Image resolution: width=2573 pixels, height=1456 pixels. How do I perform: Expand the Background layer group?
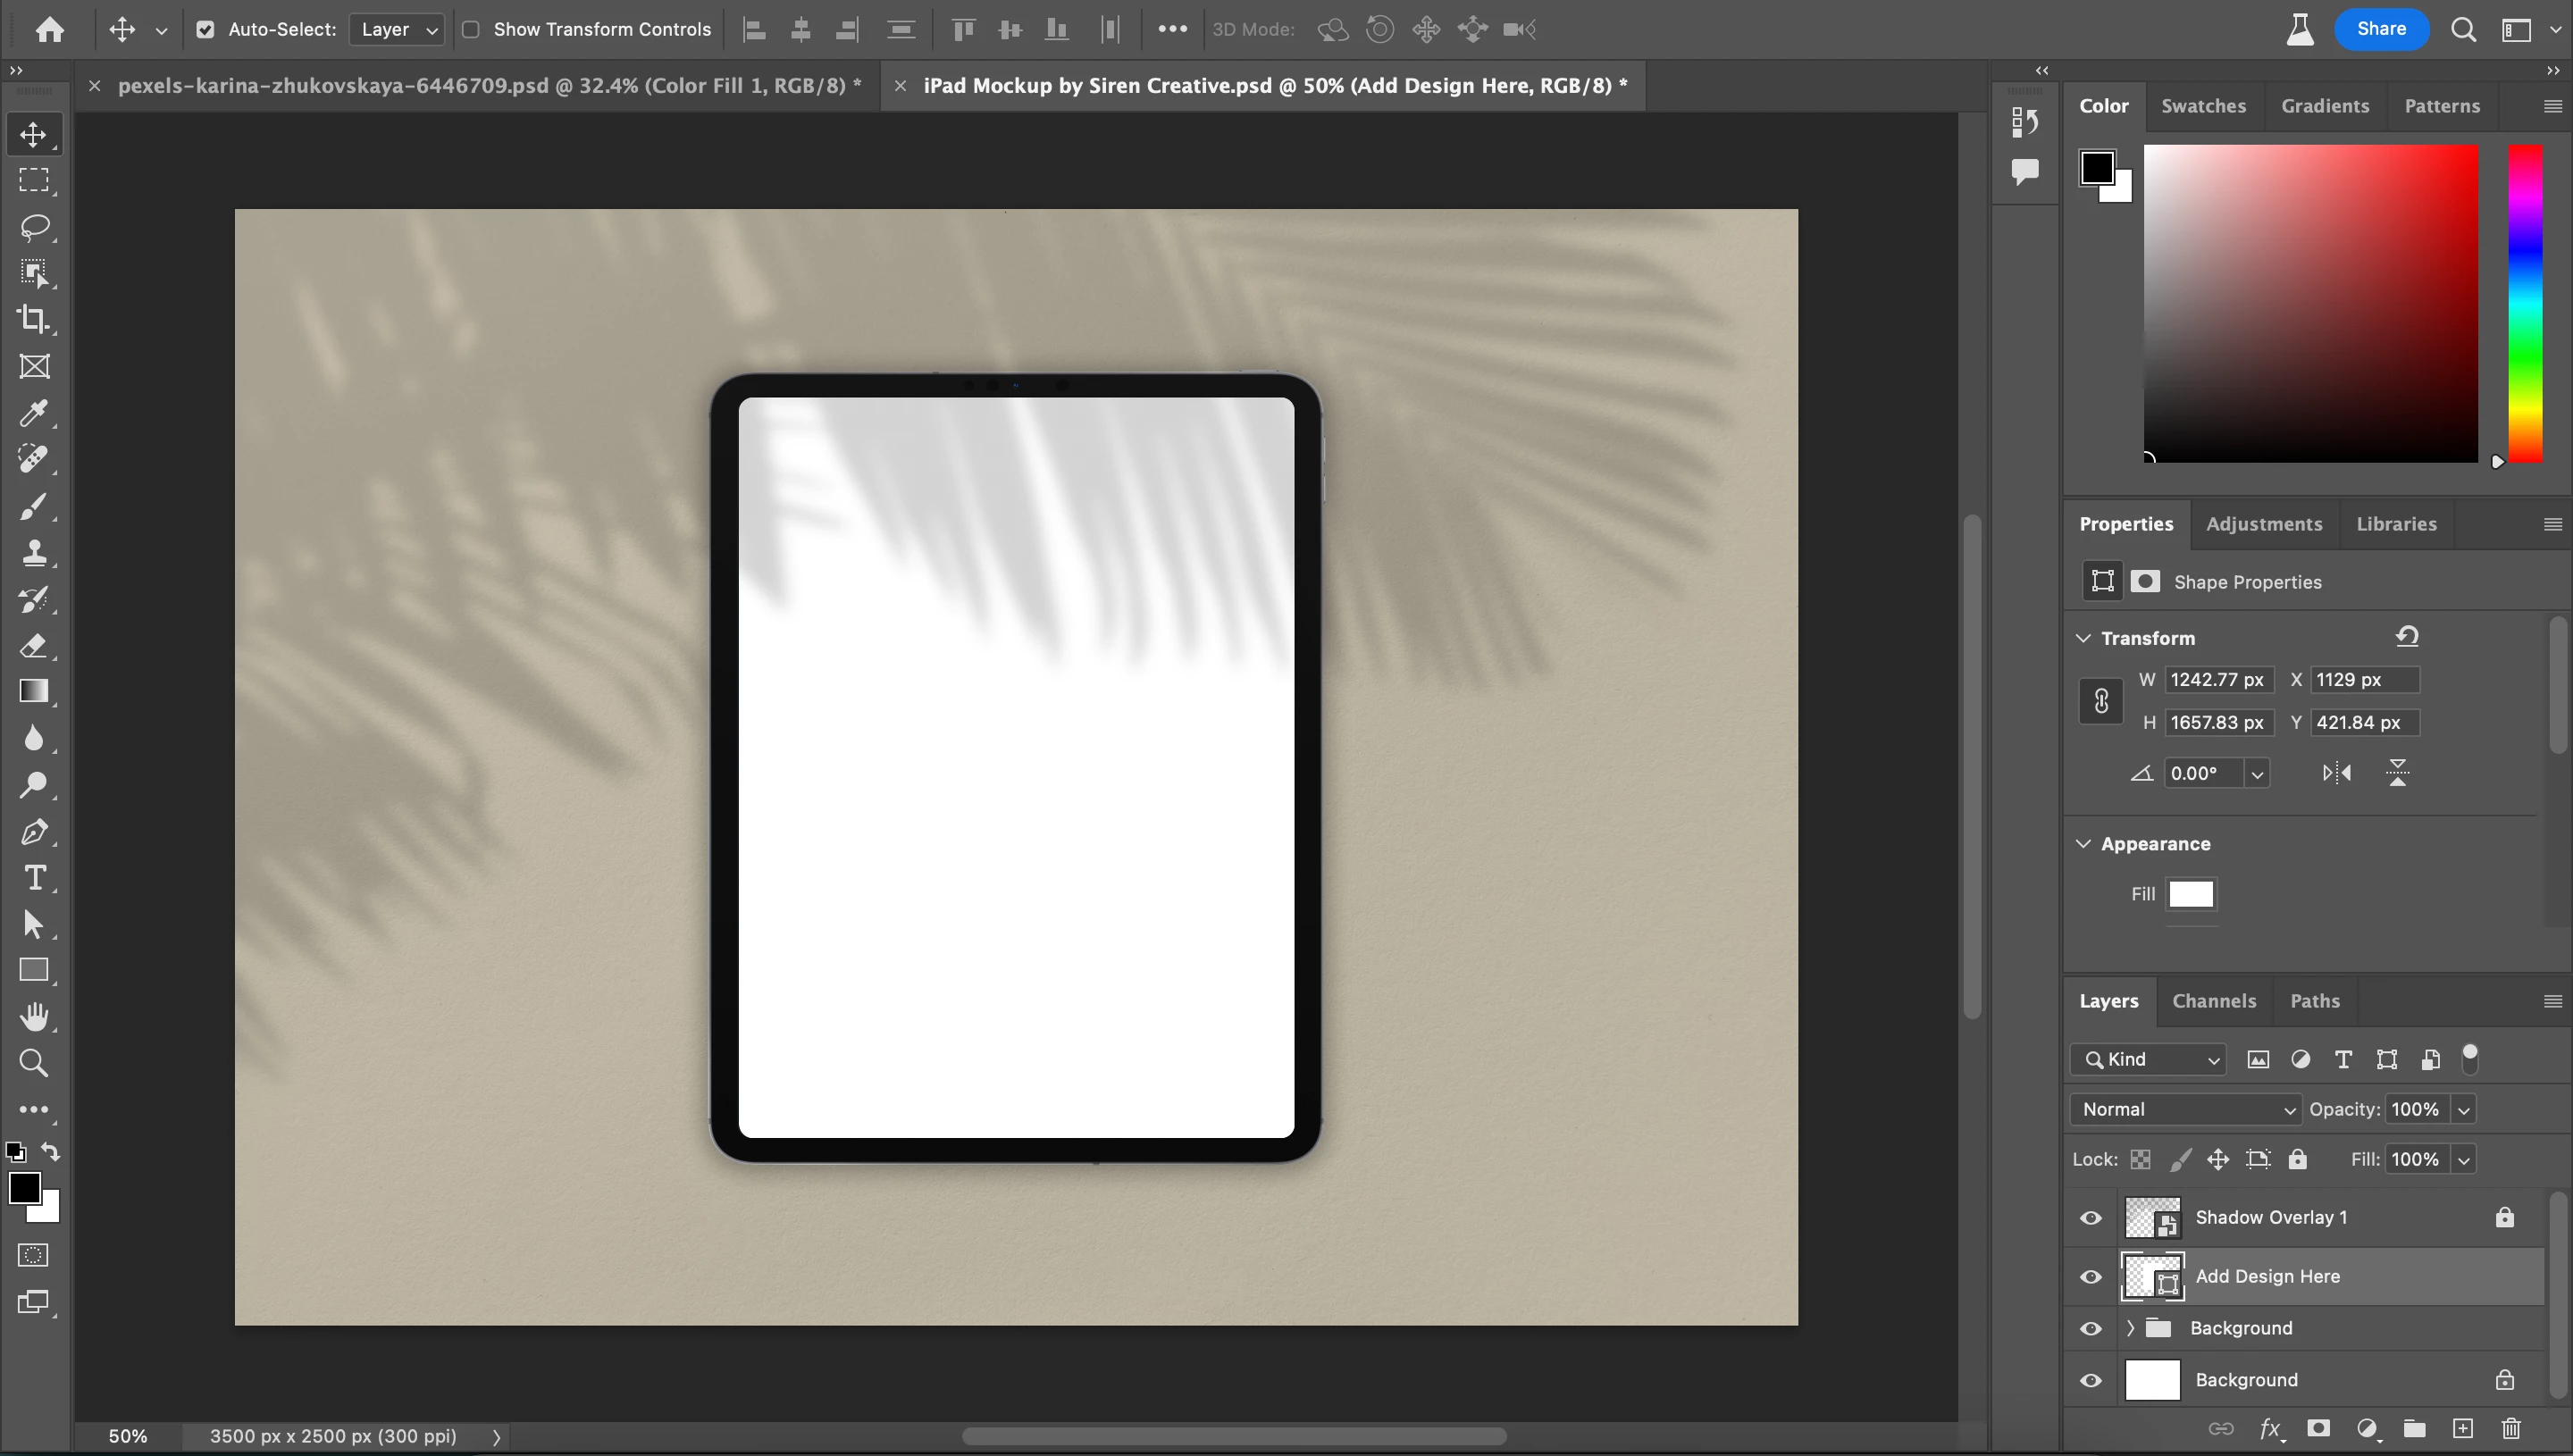coord(2130,1328)
